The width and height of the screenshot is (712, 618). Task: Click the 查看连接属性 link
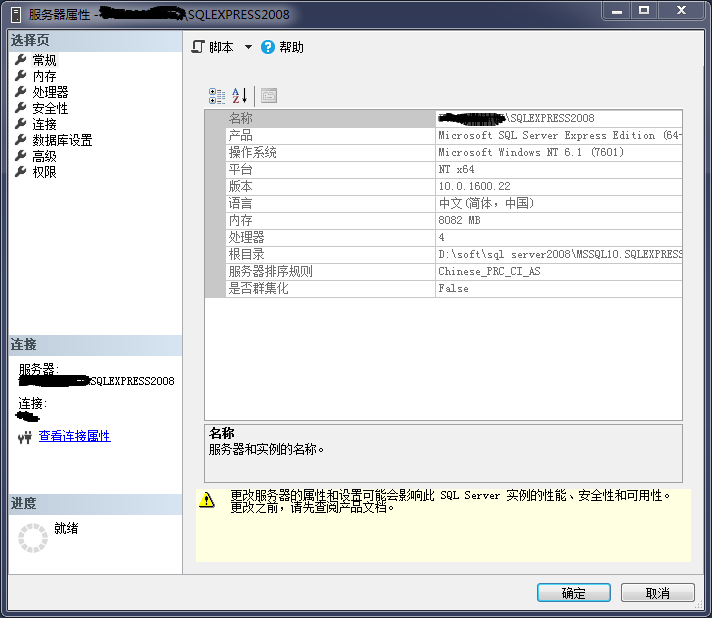point(74,436)
